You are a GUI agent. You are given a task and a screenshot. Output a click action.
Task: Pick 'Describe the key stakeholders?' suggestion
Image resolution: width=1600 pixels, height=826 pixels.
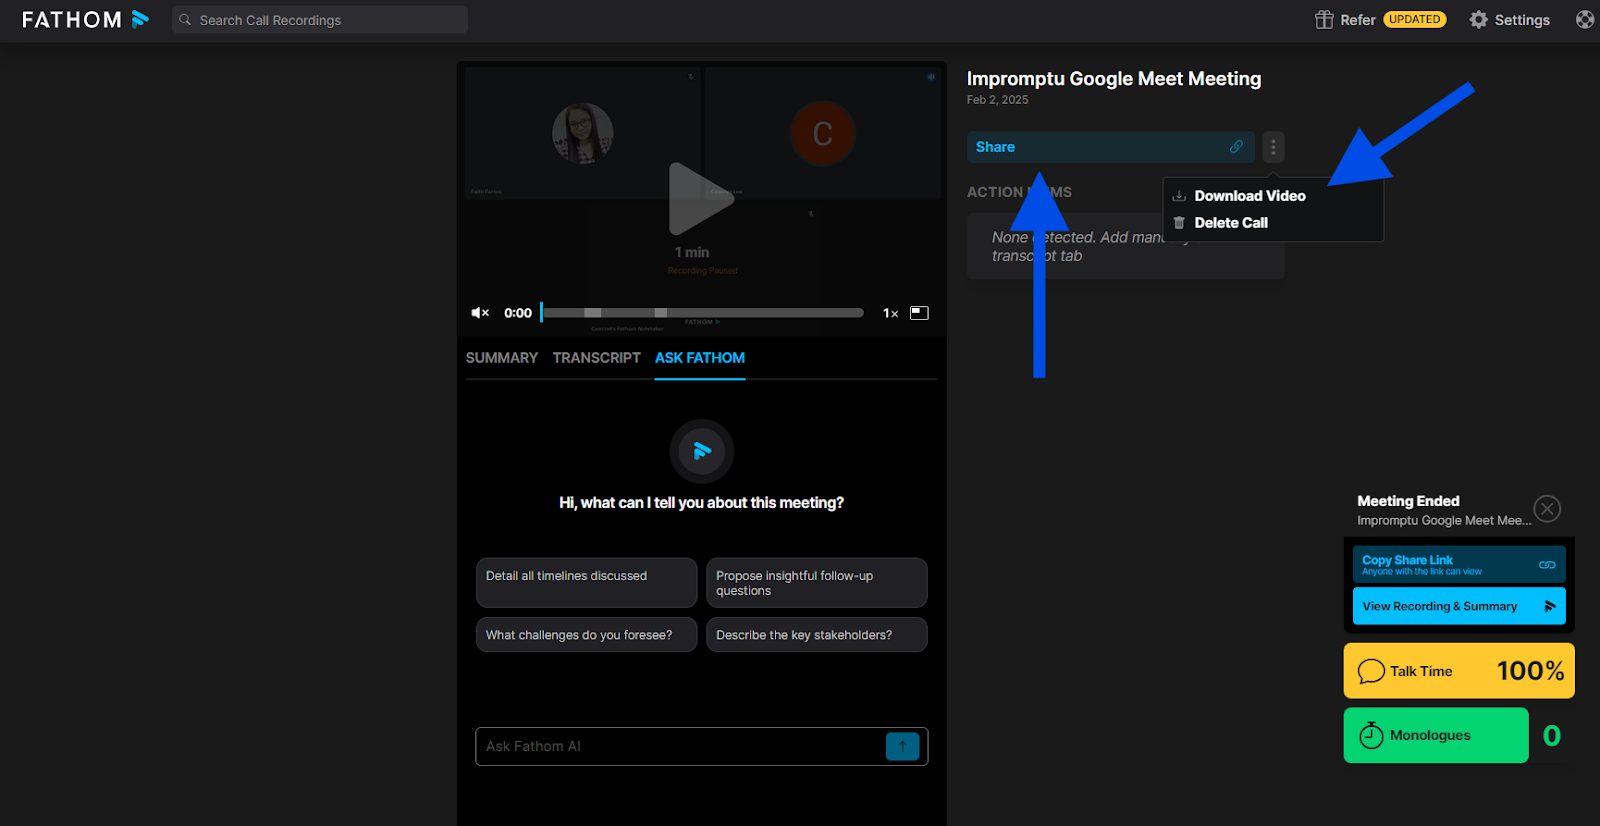coord(817,635)
